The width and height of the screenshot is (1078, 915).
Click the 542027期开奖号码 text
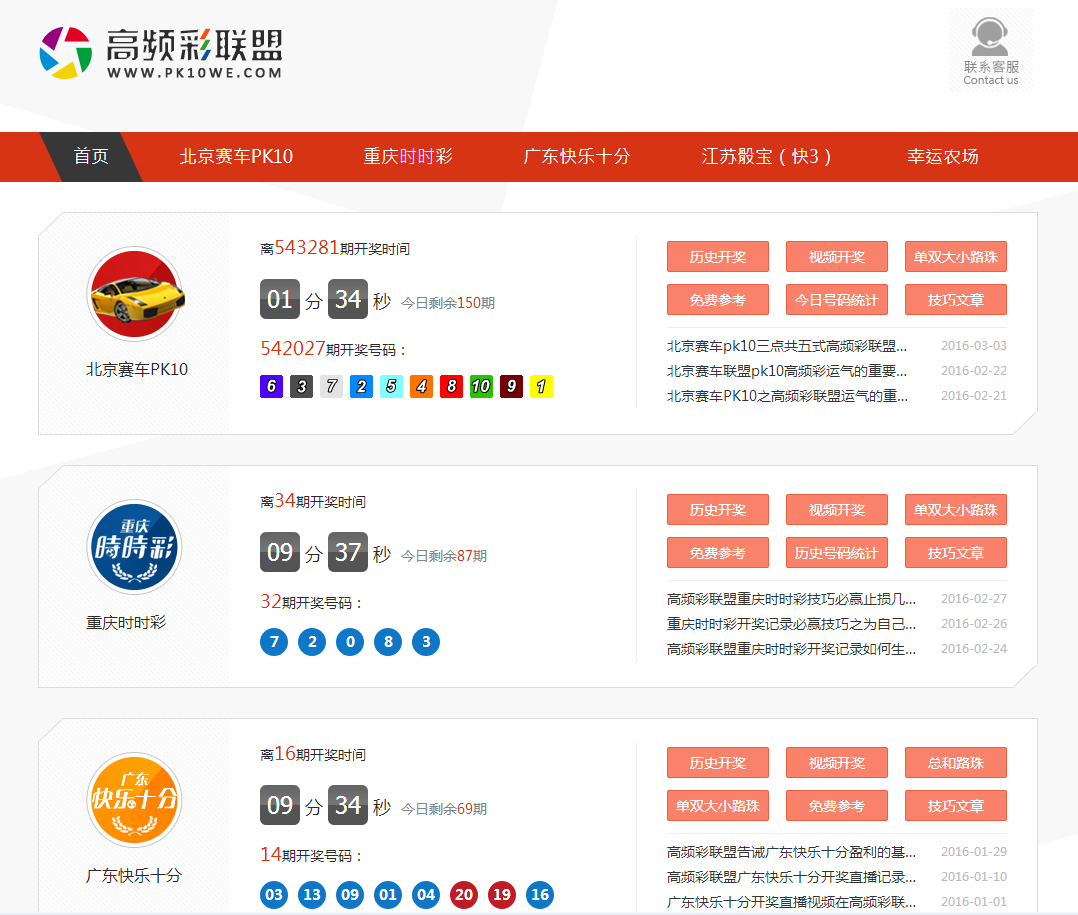pyautogui.click(x=333, y=349)
